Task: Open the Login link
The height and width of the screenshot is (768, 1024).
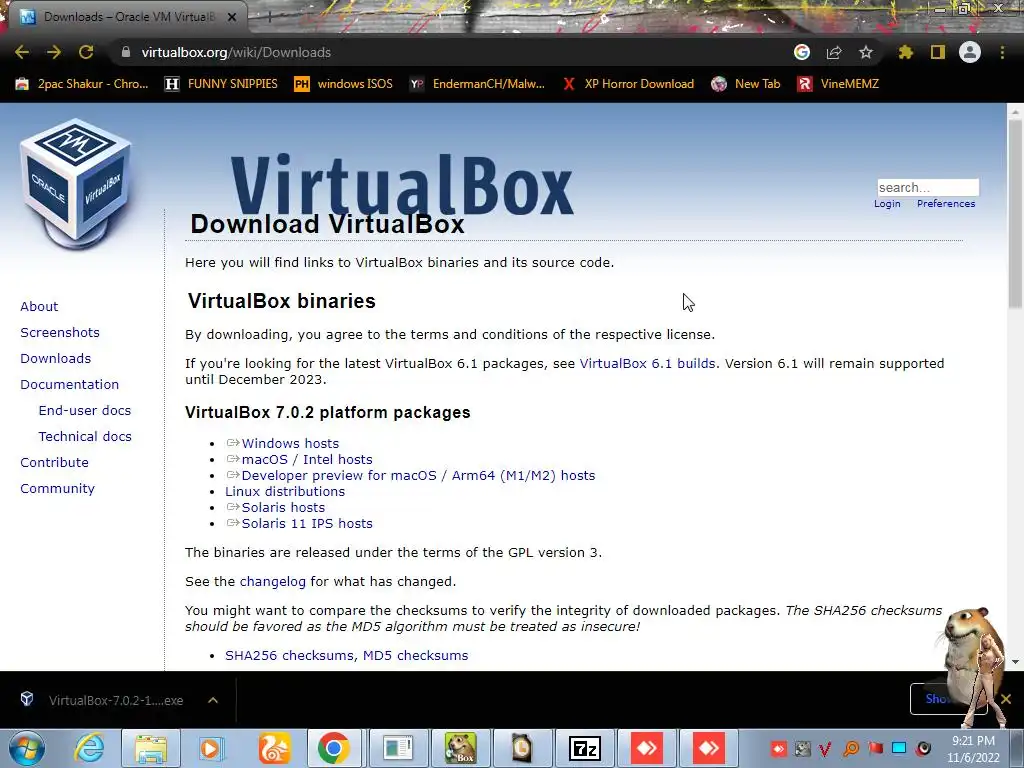Action: [x=887, y=204]
